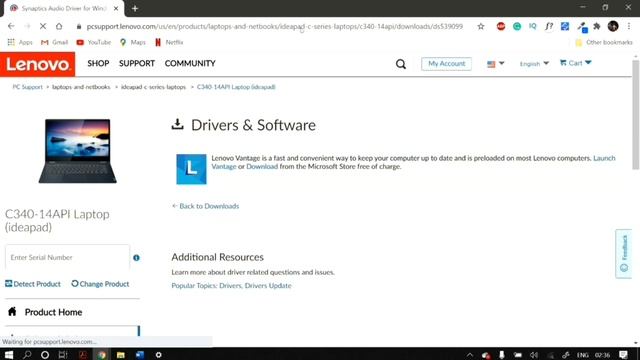Viewport: 640px width, 360px height.
Task: Open the IQ extension icon
Action: pyautogui.click(x=533, y=26)
